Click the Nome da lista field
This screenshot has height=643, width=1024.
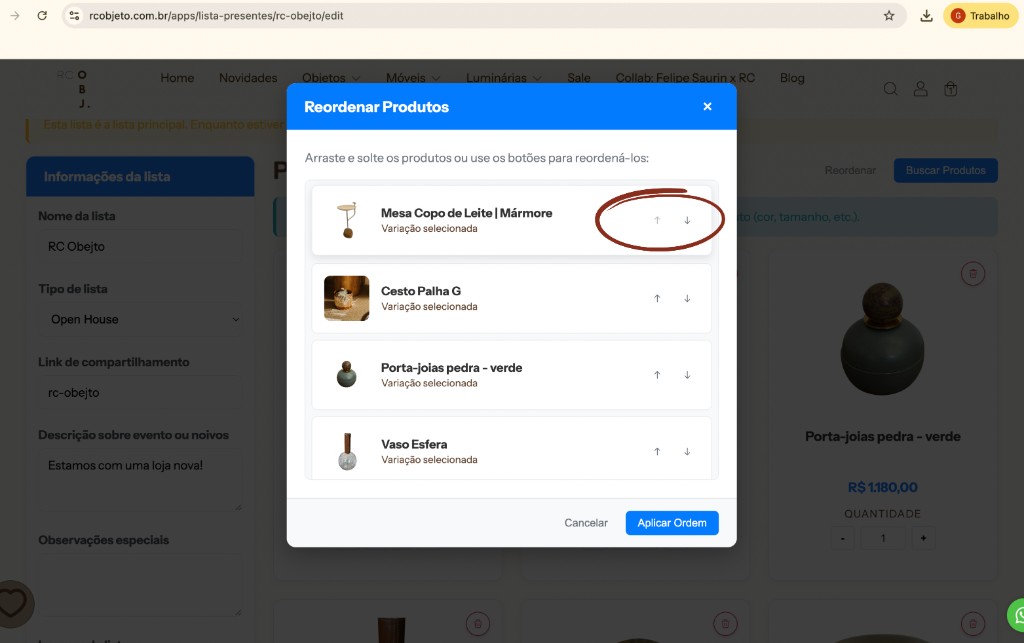coord(140,247)
